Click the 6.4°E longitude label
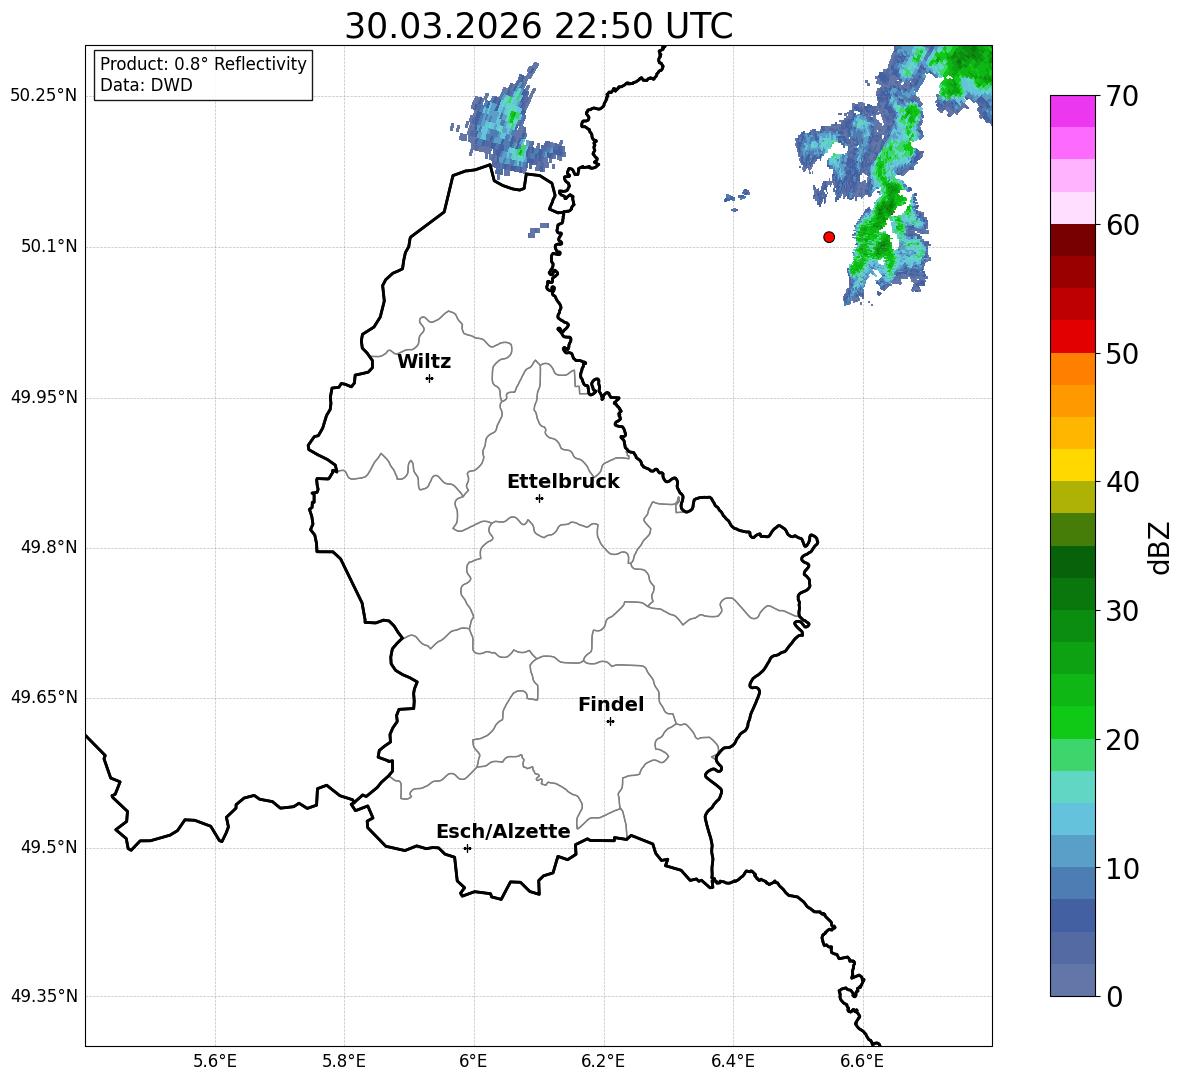Viewport: 1184px width, 1081px height. pyautogui.click(x=732, y=1061)
